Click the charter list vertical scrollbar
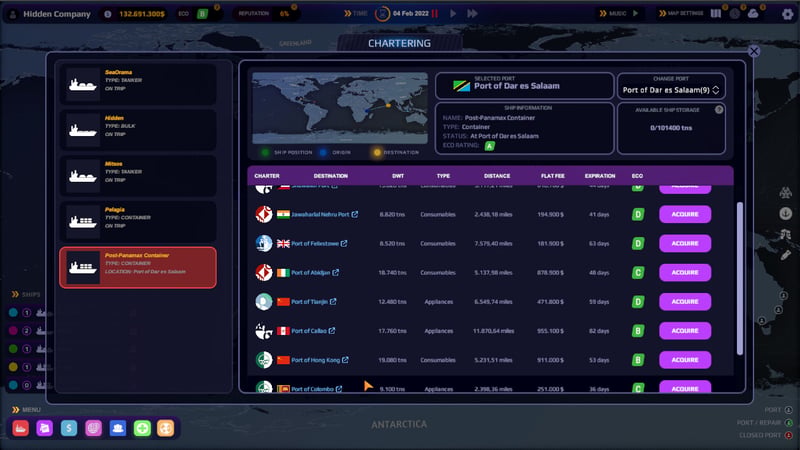Screen dimensions: 800x450 (x=740, y=278)
